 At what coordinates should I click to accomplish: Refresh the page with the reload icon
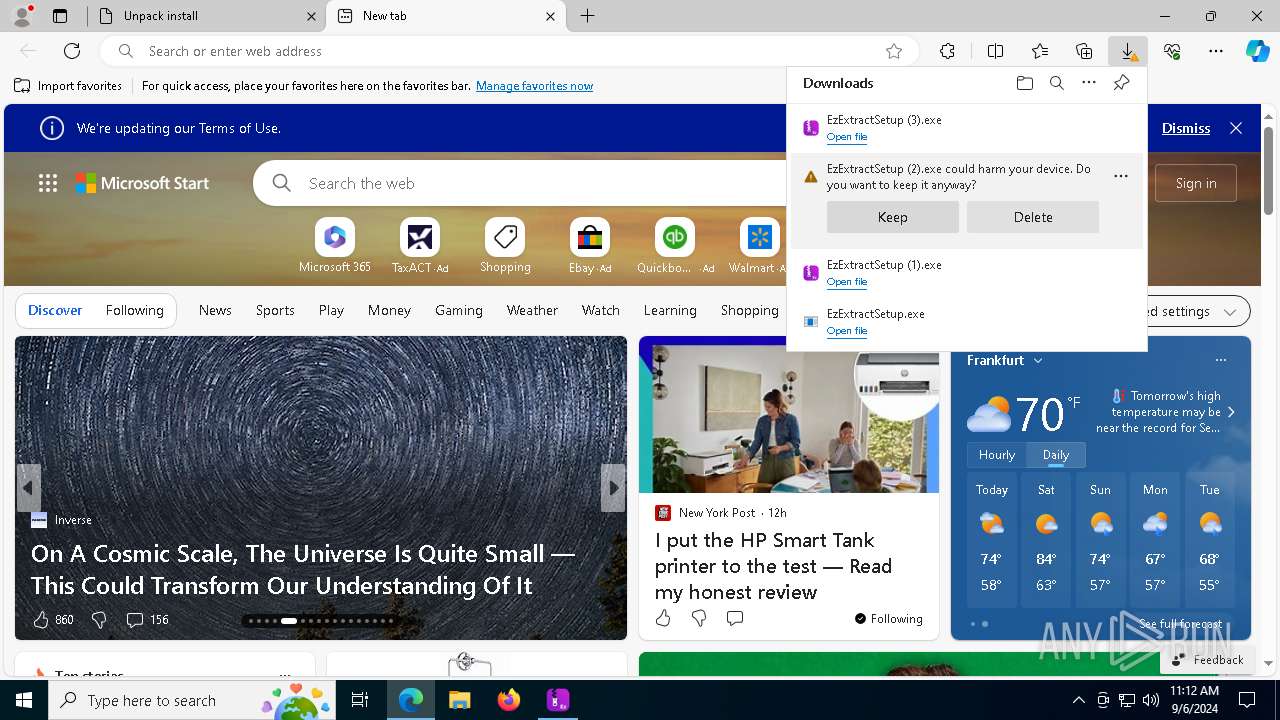pyautogui.click(x=72, y=51)
